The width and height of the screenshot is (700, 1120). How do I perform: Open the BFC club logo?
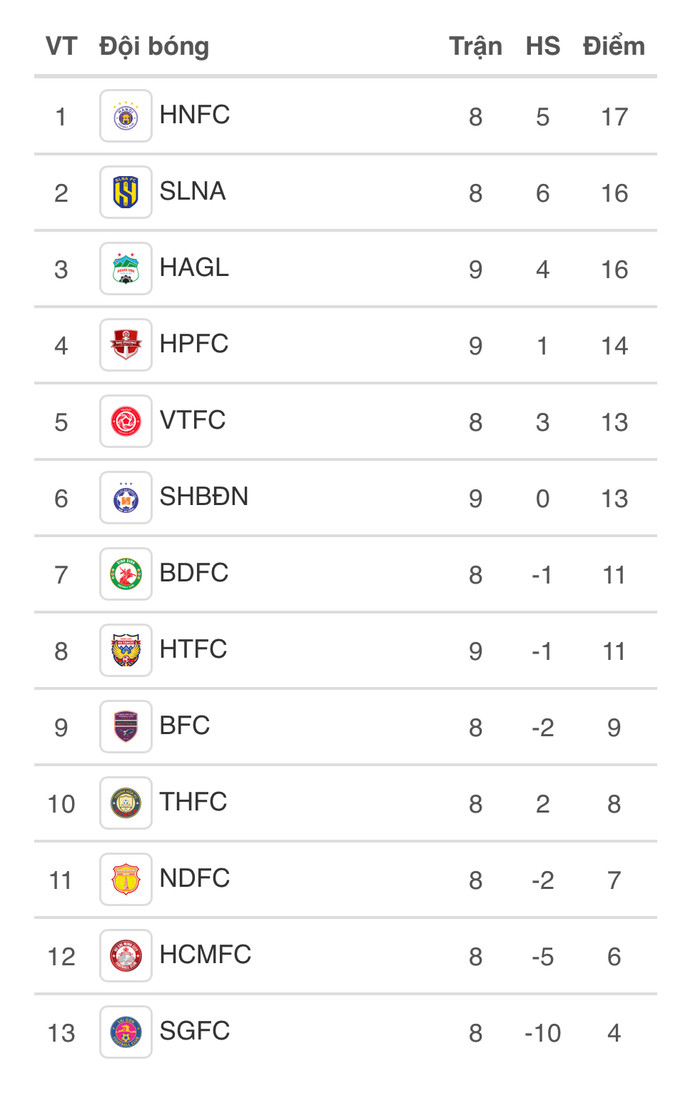(126, 727)
